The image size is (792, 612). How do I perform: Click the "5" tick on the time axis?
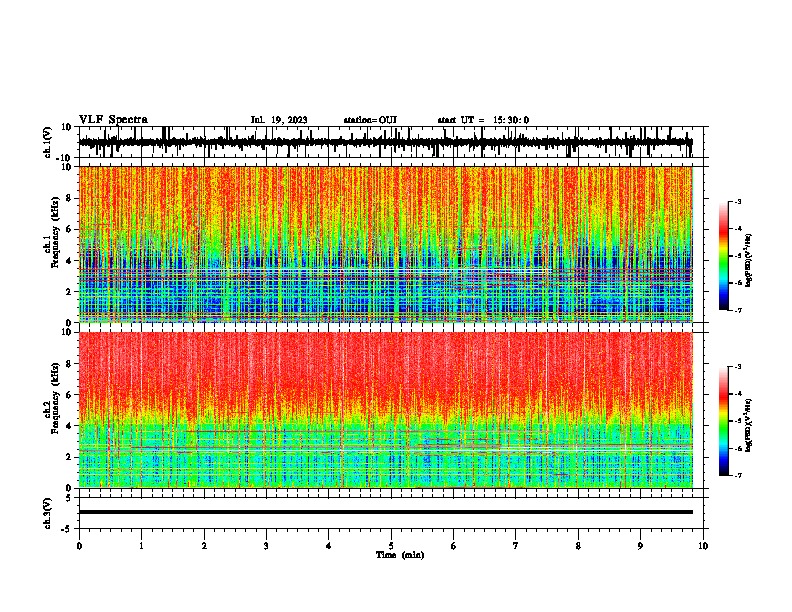(x=391, y=546)
